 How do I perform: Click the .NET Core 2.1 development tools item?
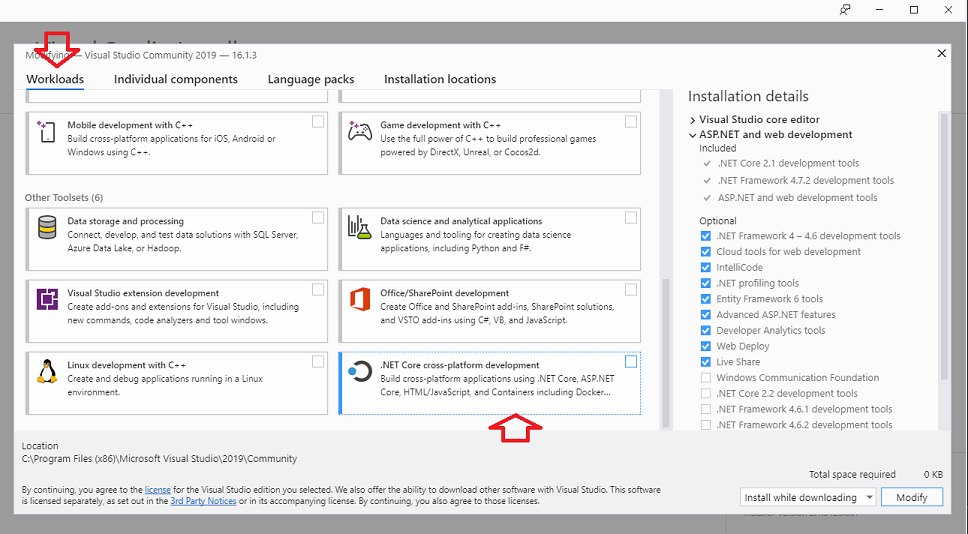click(788, 163)
